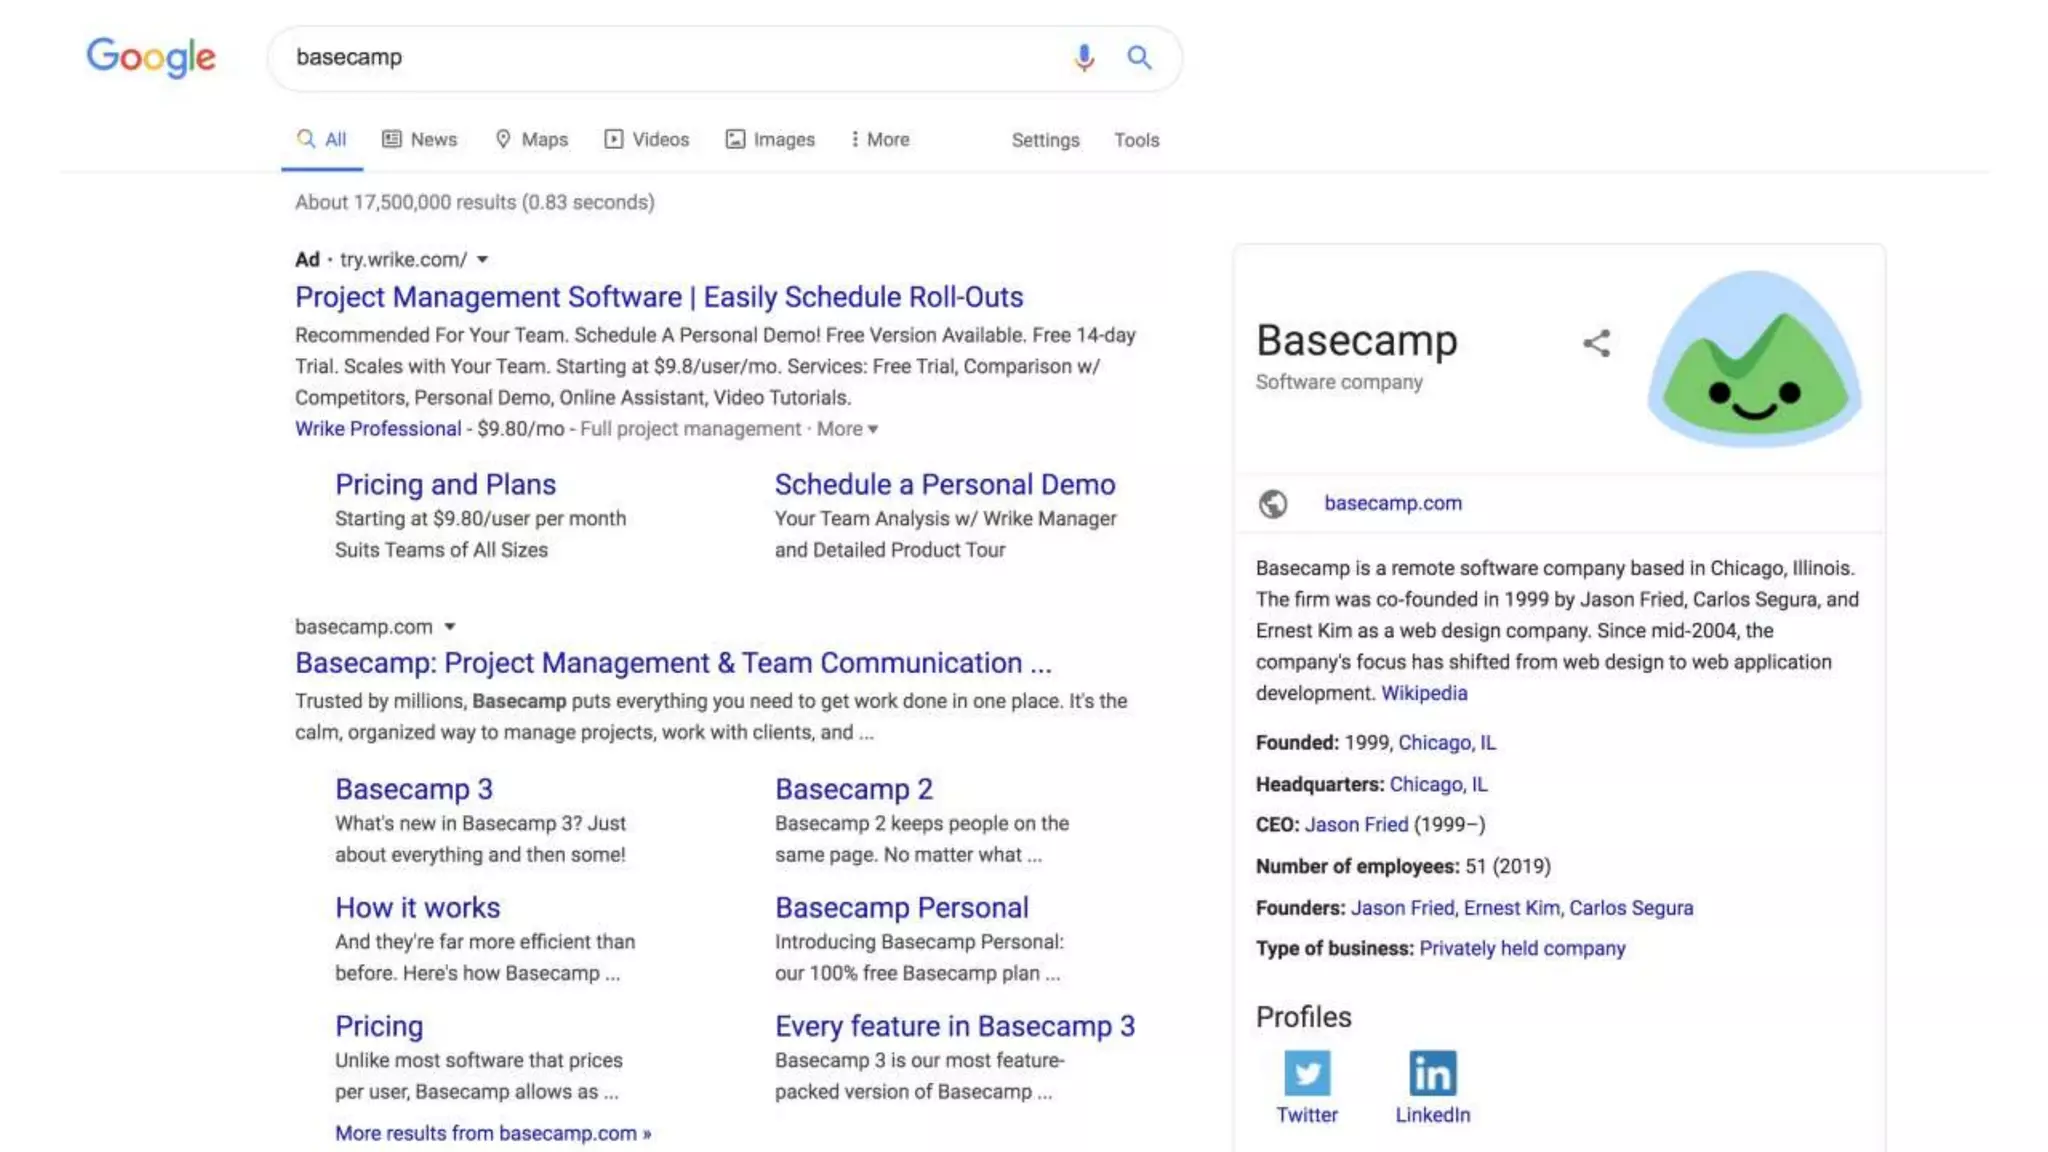Click the share icon beside Basecamp
The image size is (2048, 1152).
[1596, 344]
